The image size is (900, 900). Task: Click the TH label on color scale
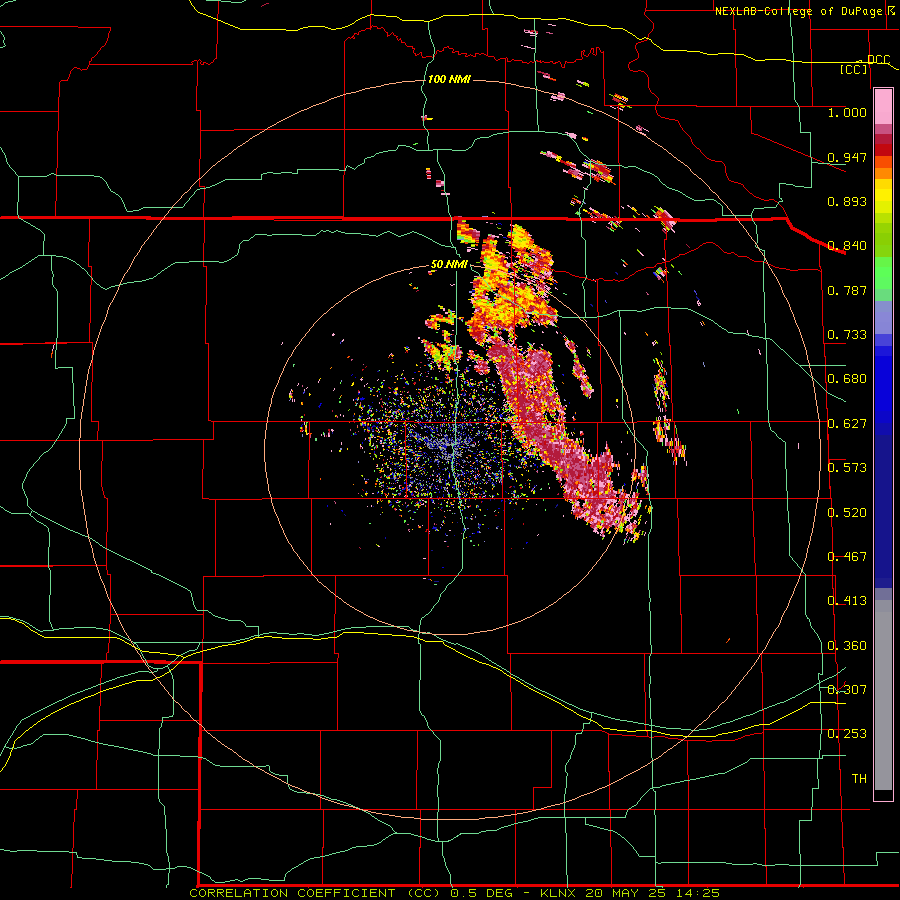(x=859, y=778)
